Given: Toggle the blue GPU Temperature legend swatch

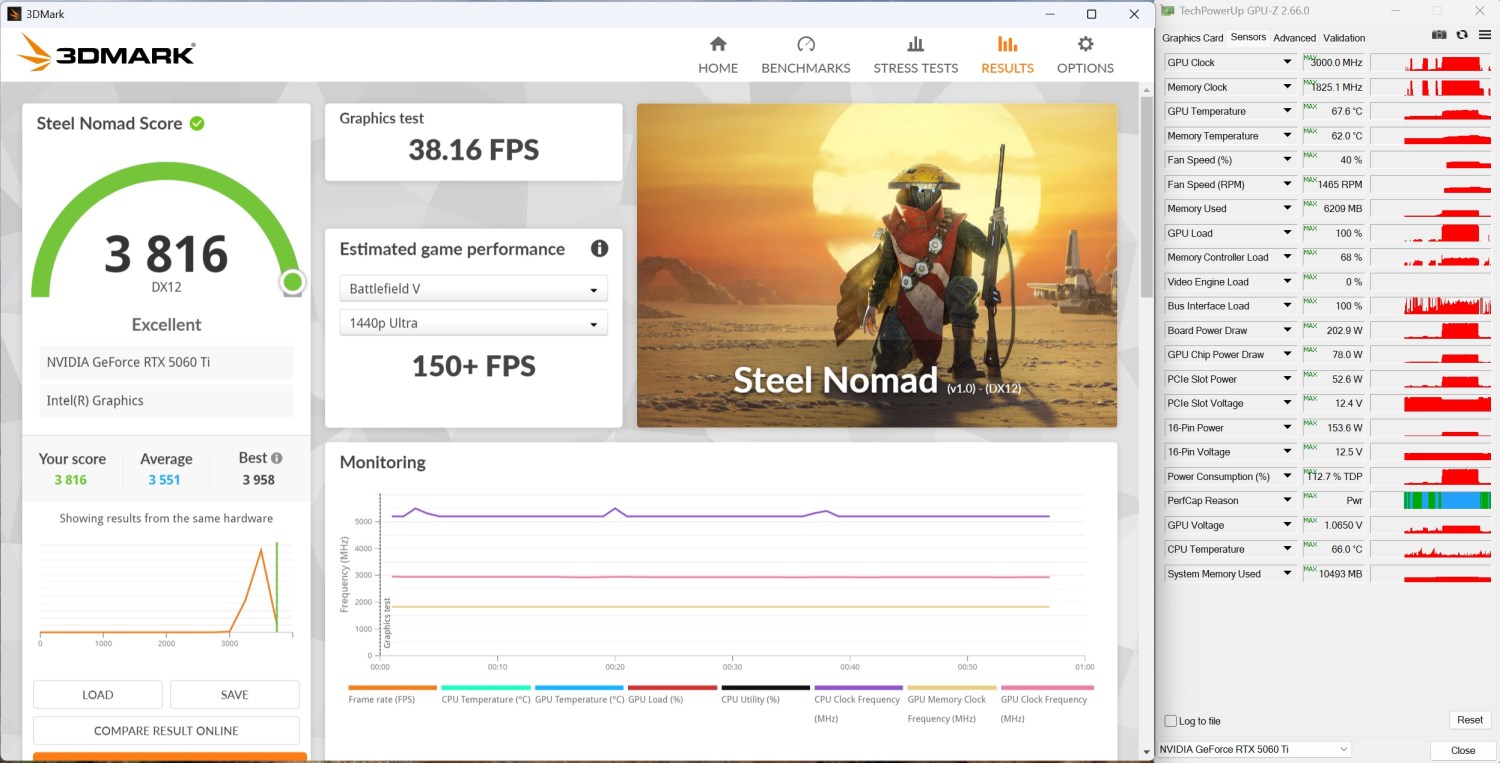Looking at the screenshot, I should (580, 688).
